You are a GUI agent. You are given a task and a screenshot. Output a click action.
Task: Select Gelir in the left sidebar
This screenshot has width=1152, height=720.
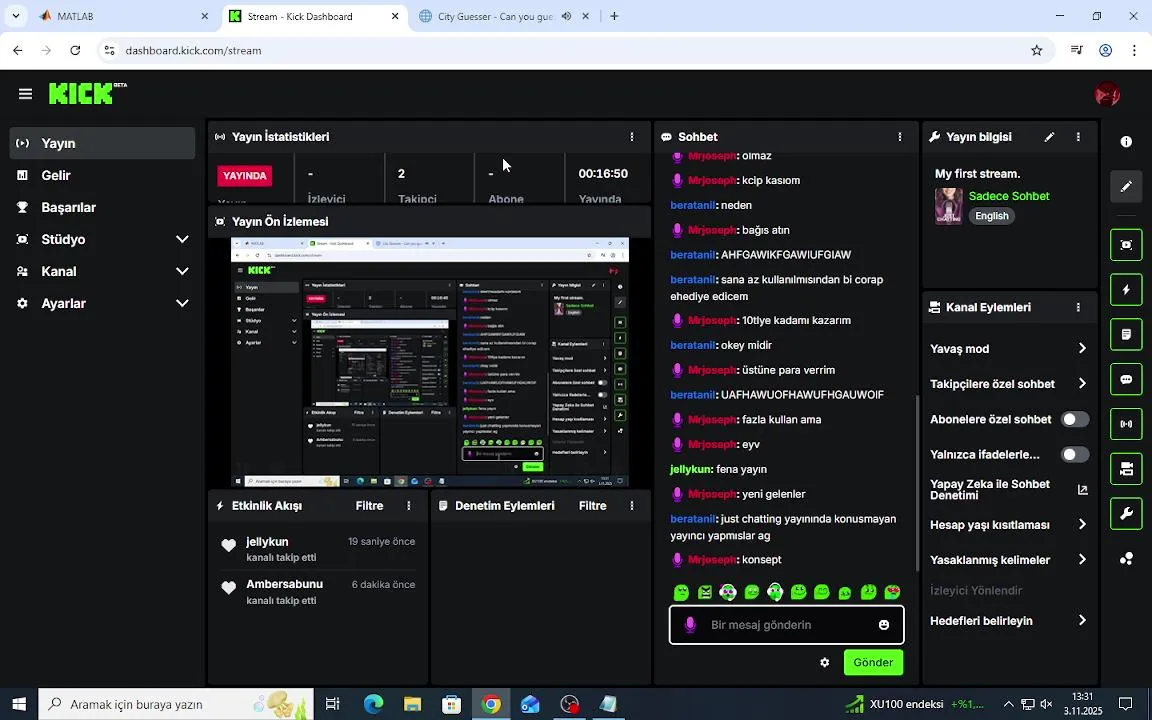pyautogui.click(x=102, y=175)
